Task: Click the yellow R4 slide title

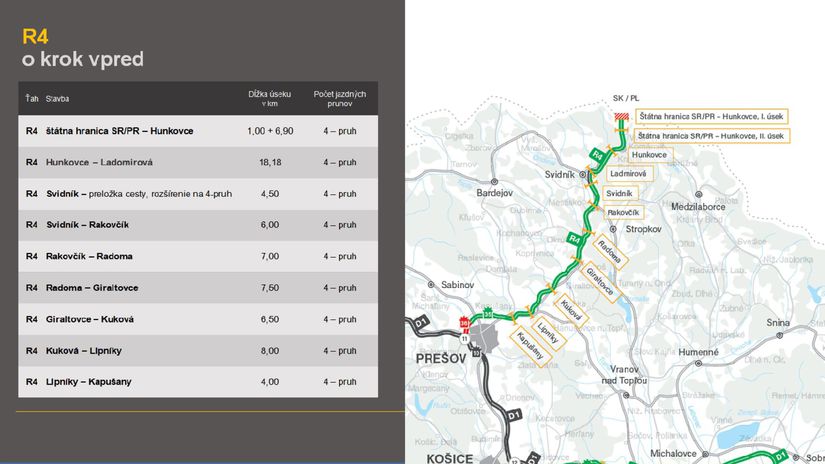Action: click(x=36, y=37)
